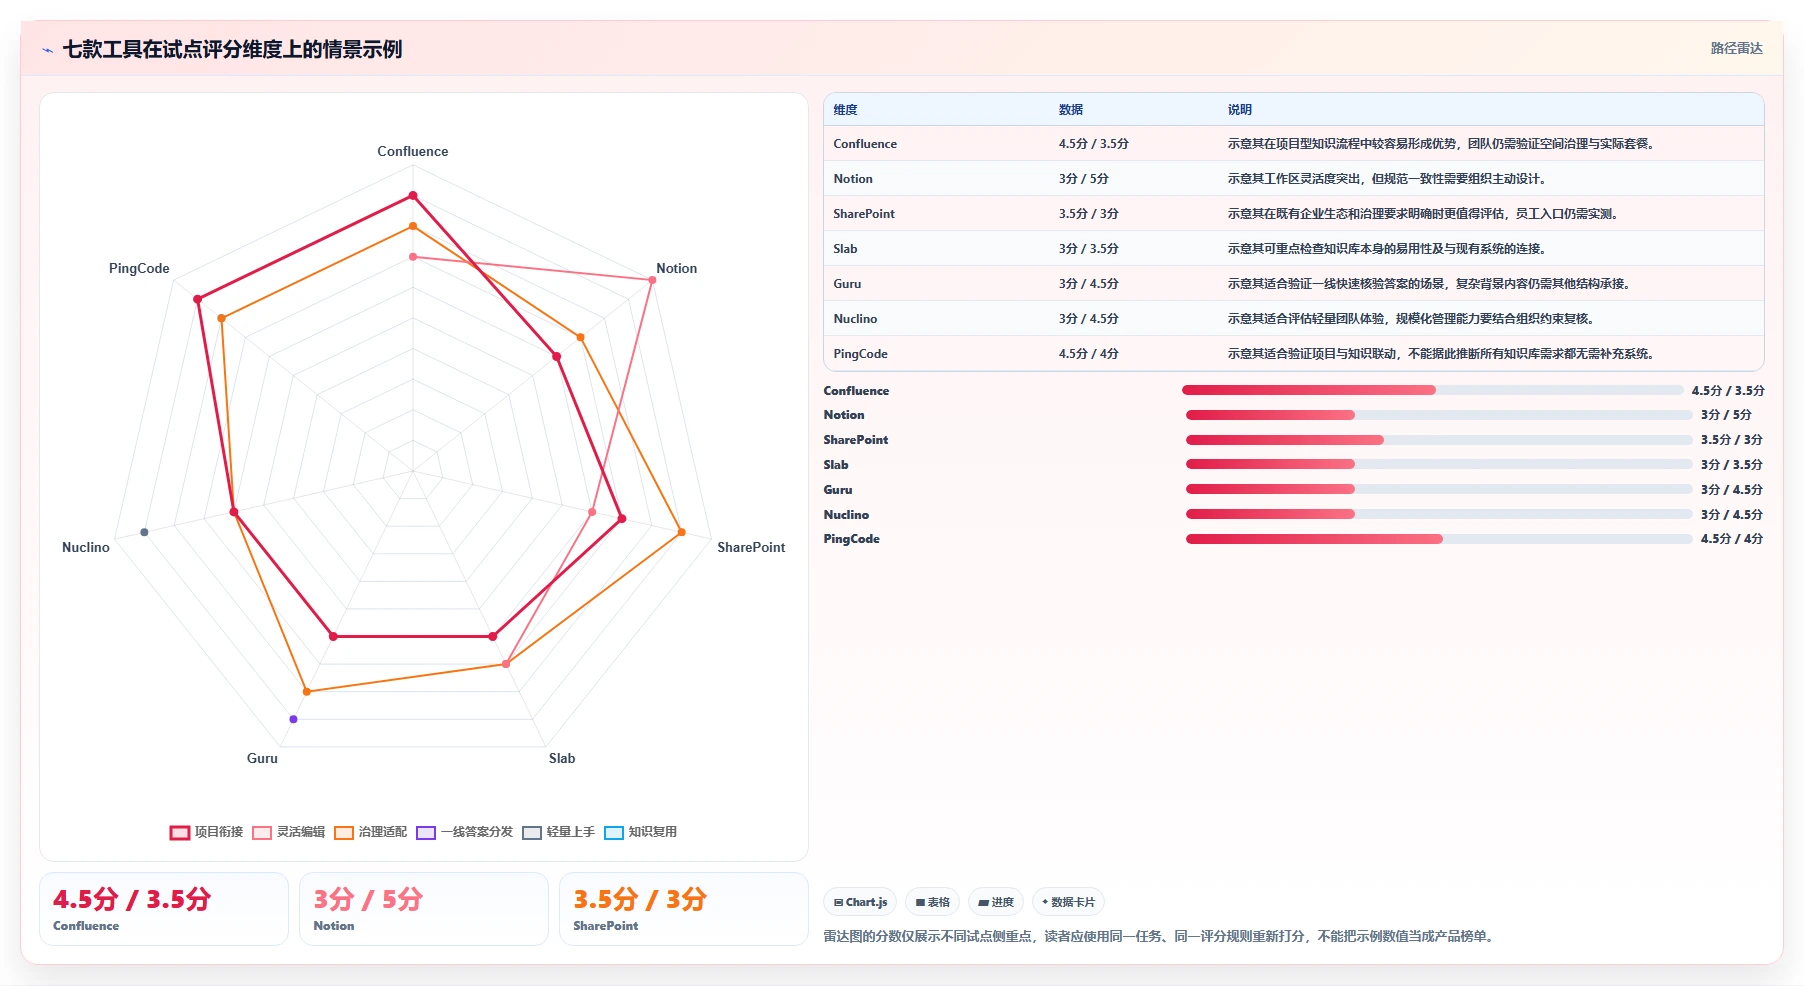1804x986 pixels.
Task: Toggle the 轻量上手 legend series
Action: [559, 832]
